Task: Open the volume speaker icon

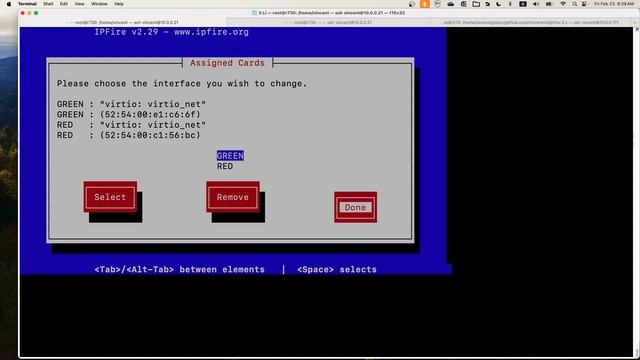Action: (536, 4)
